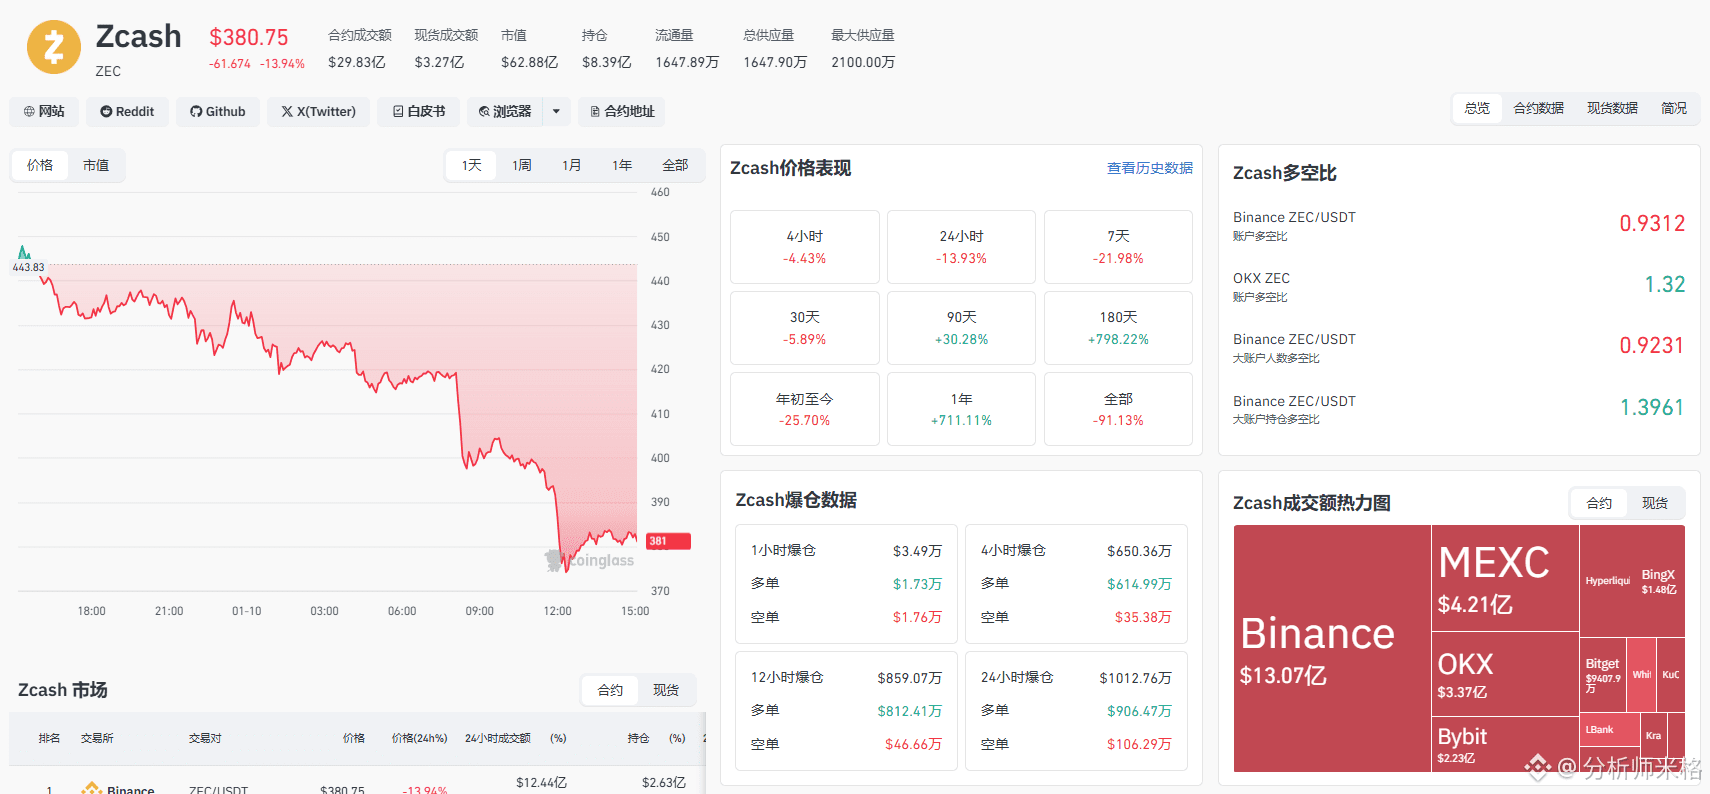The width and height of the screenshot is (1710, 794).
Task: Sort the market table by 价格 column
Action: coord(354,738)
